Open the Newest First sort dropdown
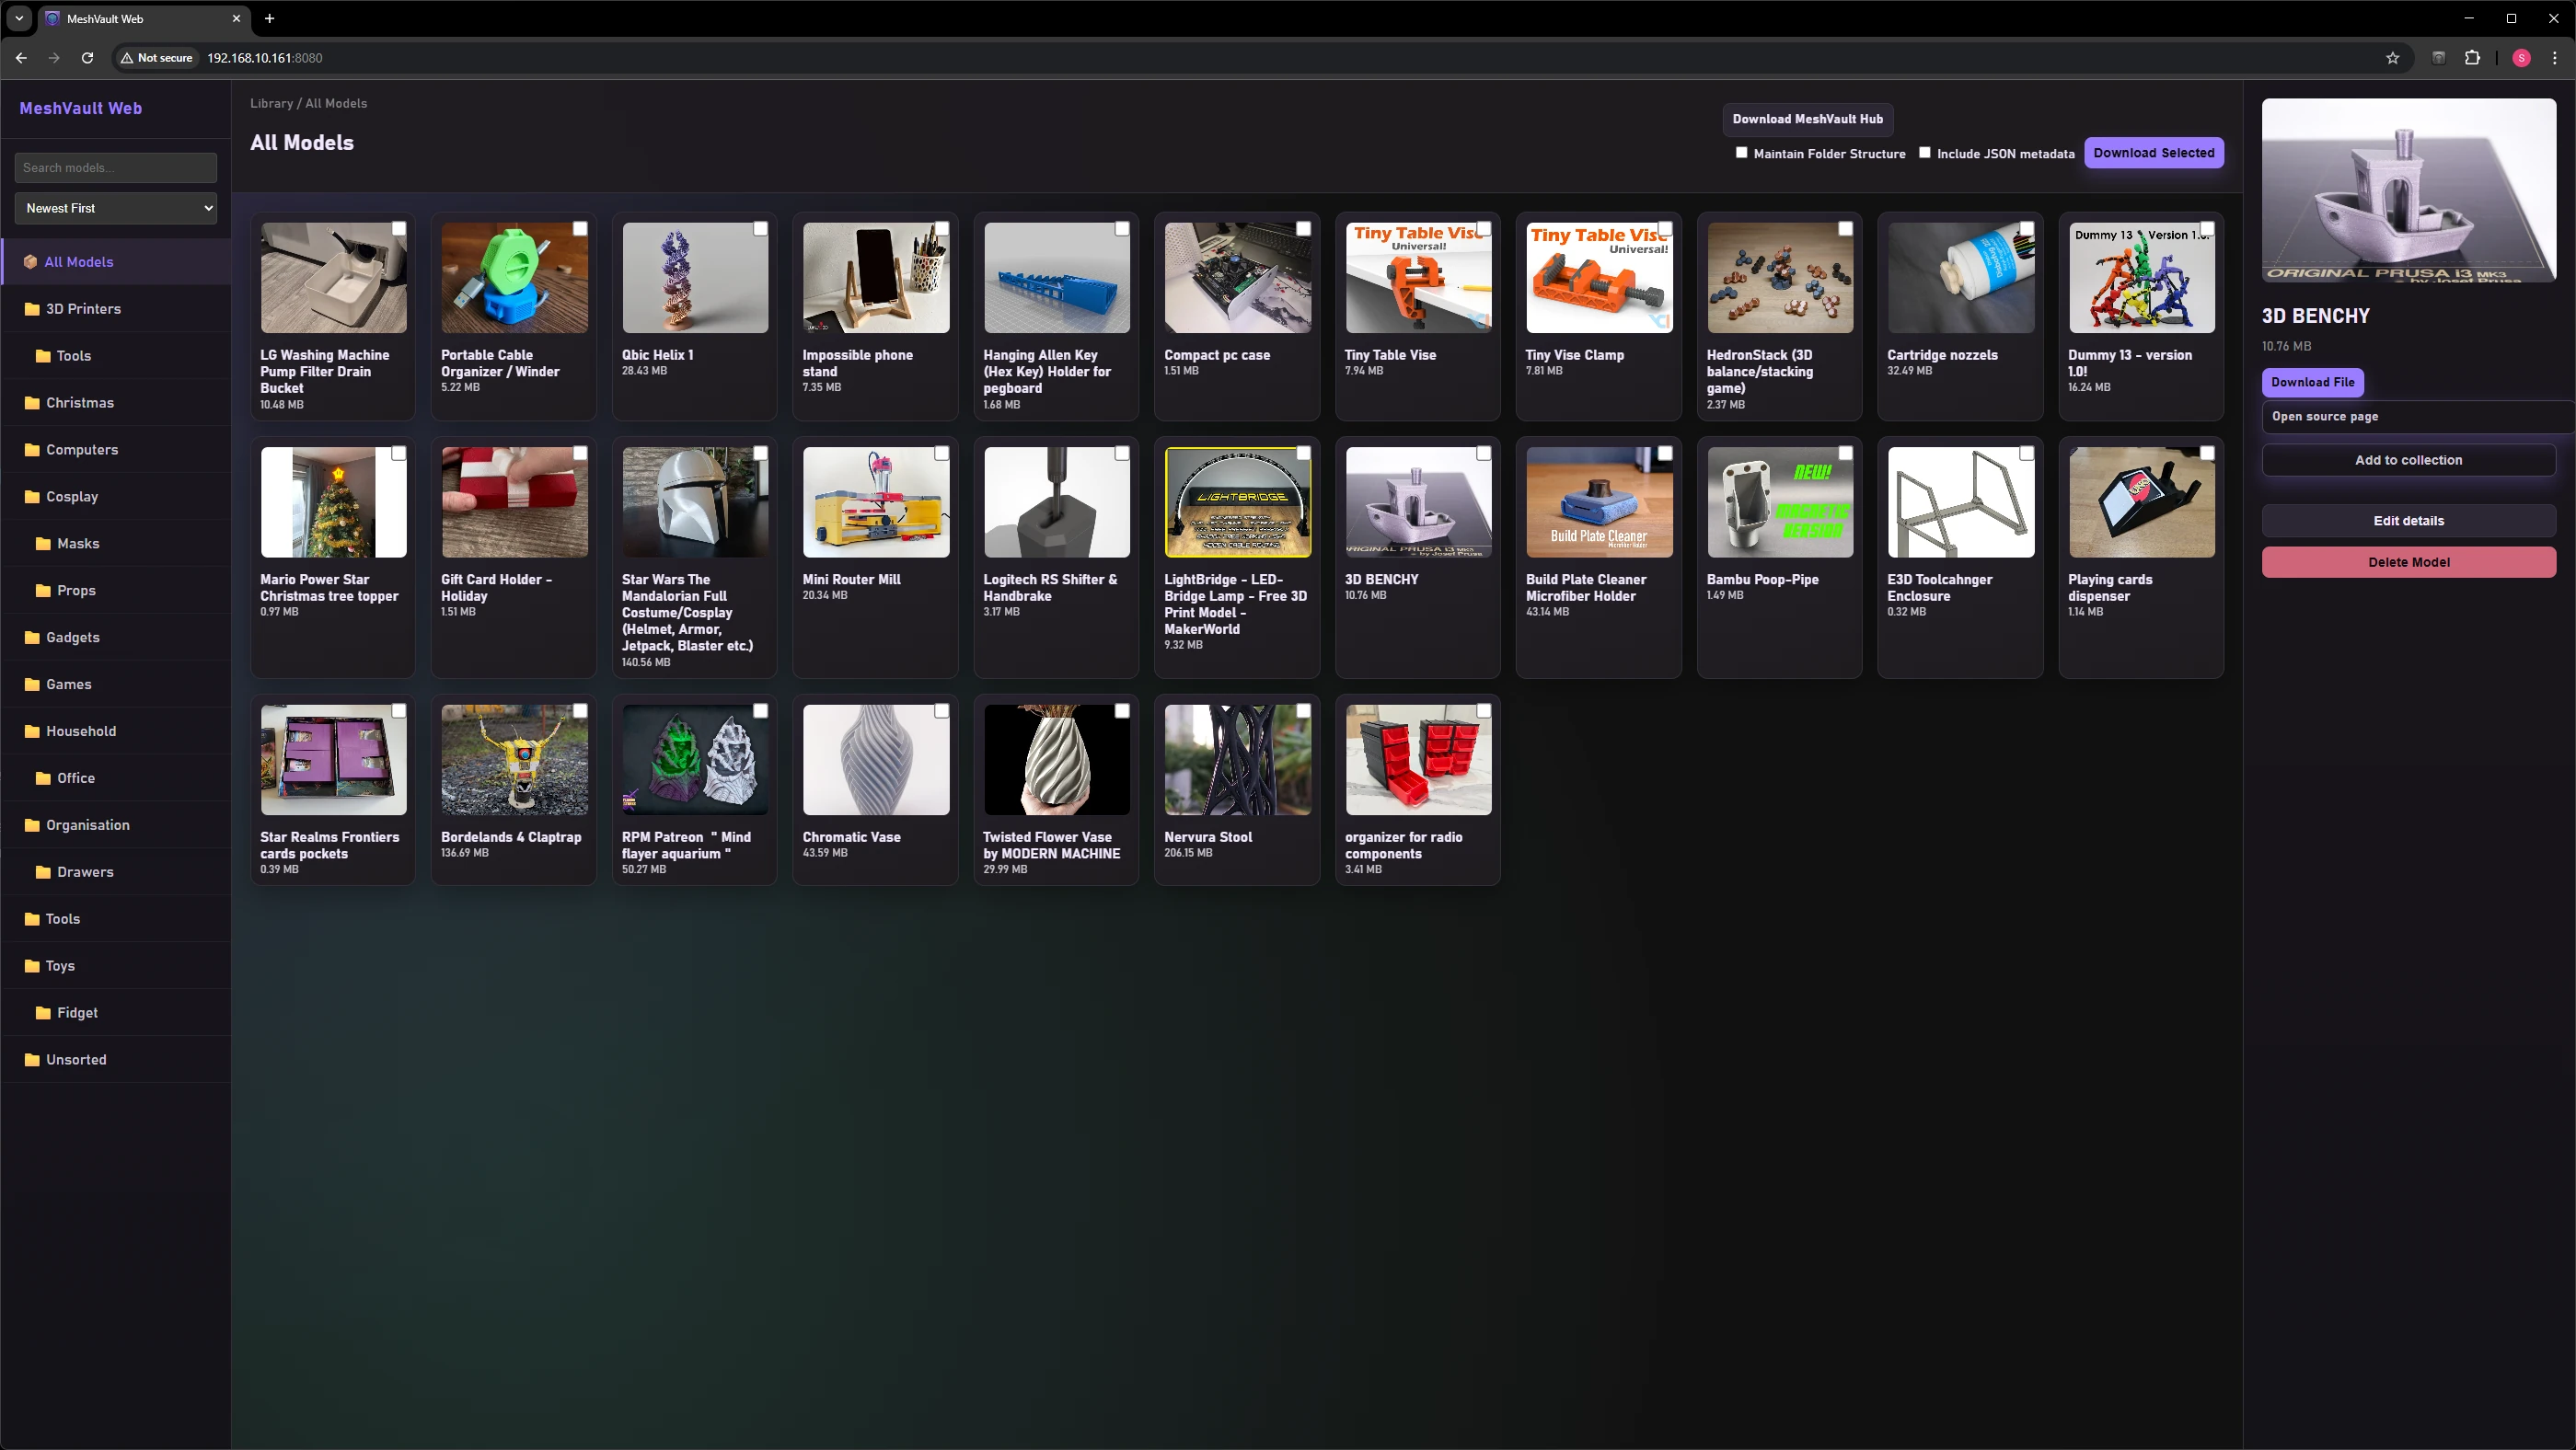The image size is (2576, 1450). 115,207
